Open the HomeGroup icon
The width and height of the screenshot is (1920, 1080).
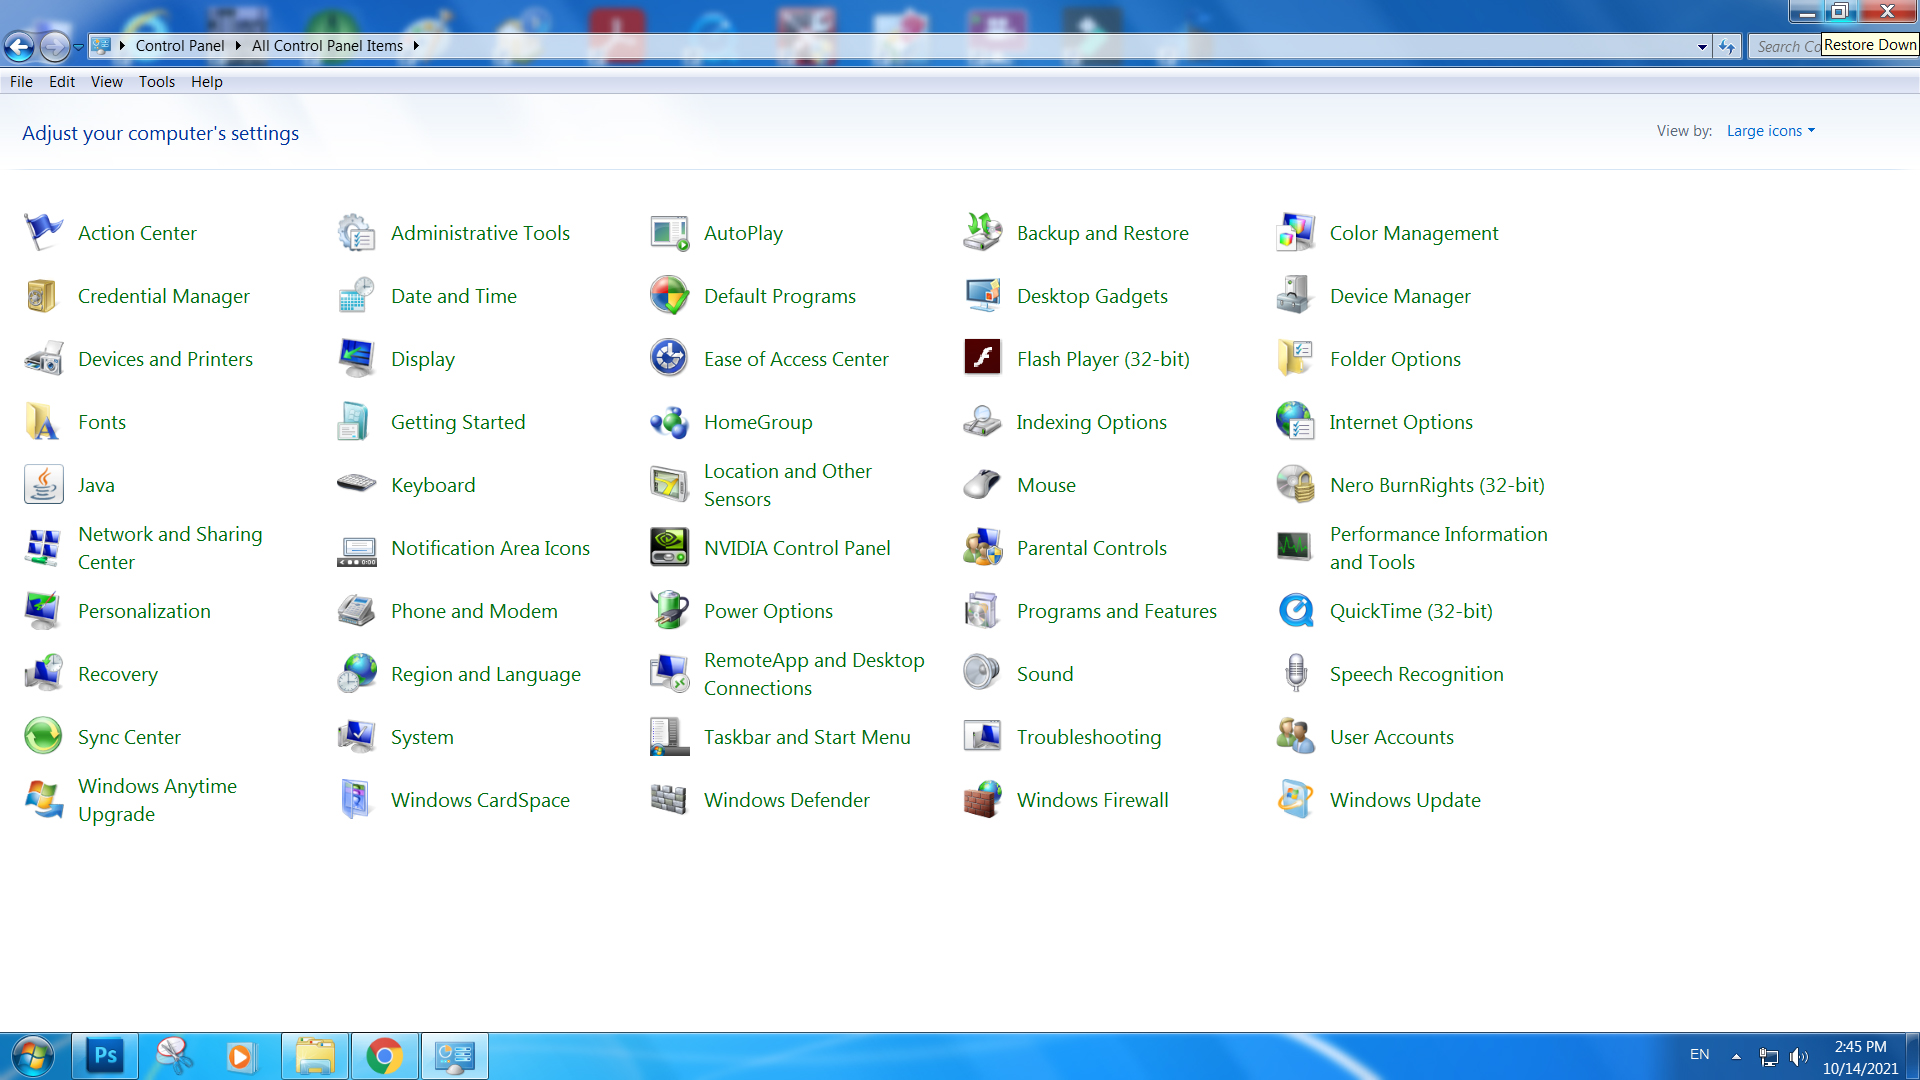(x=670, y=421)
